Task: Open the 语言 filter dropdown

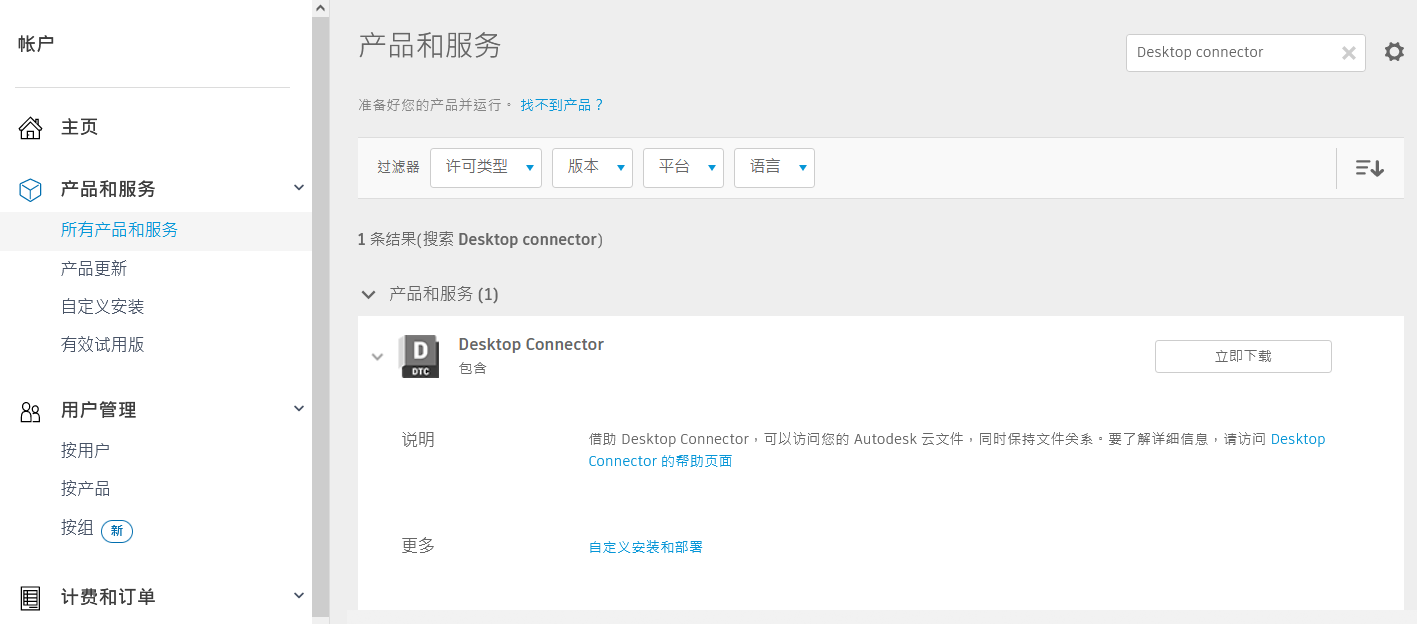Action: point(774,168)
